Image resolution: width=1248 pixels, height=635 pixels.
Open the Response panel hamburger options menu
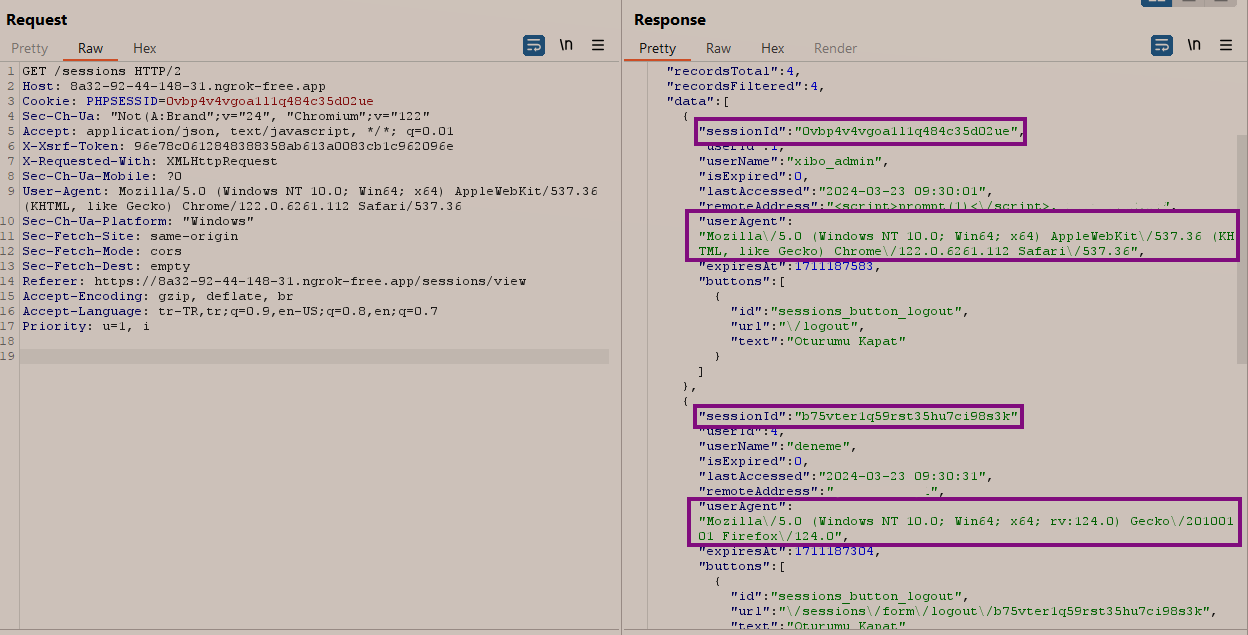point(1225,45)
